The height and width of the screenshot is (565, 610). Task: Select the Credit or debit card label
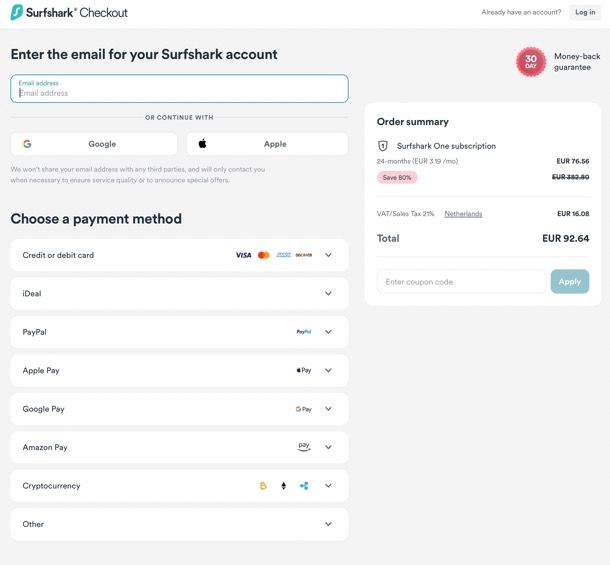coord(58,255)
